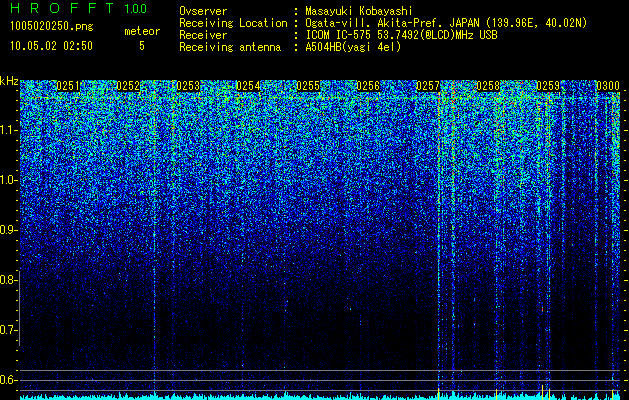
Task: Click the red meteor echo spot near 0259
Action: [x=542, y=310]
